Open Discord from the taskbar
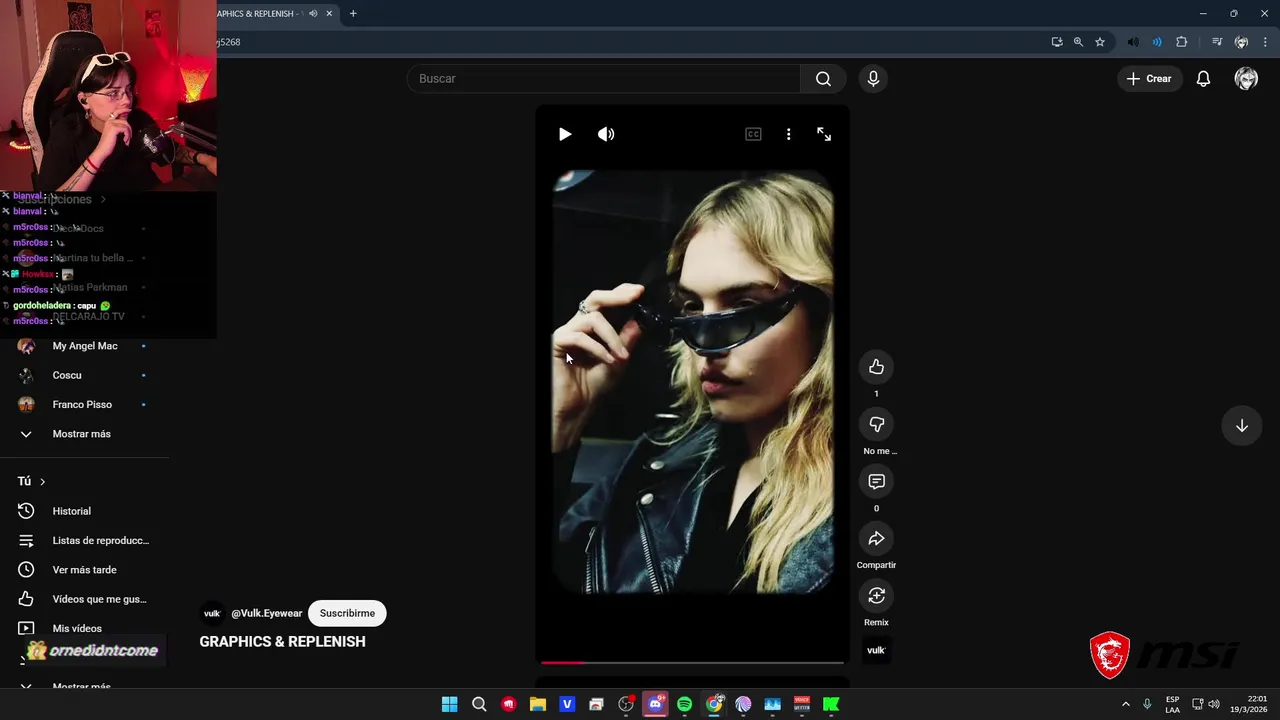The image size is (1280, 720). [x=655, y=704]
